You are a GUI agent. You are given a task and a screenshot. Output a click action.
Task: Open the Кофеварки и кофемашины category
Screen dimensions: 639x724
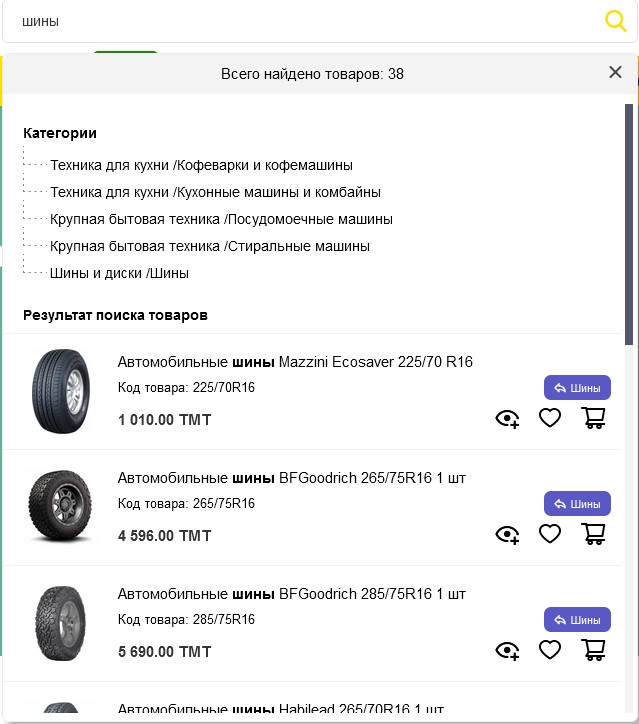pyautogui.click(x=201, y=165)
